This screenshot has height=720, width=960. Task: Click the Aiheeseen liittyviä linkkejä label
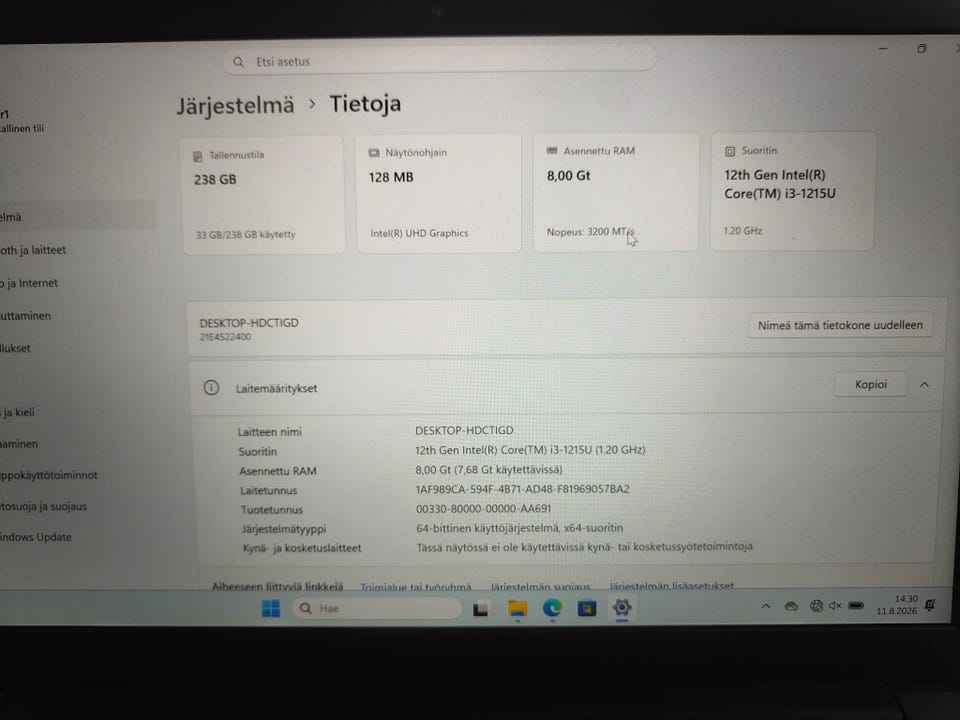click(x=277, y=587)
